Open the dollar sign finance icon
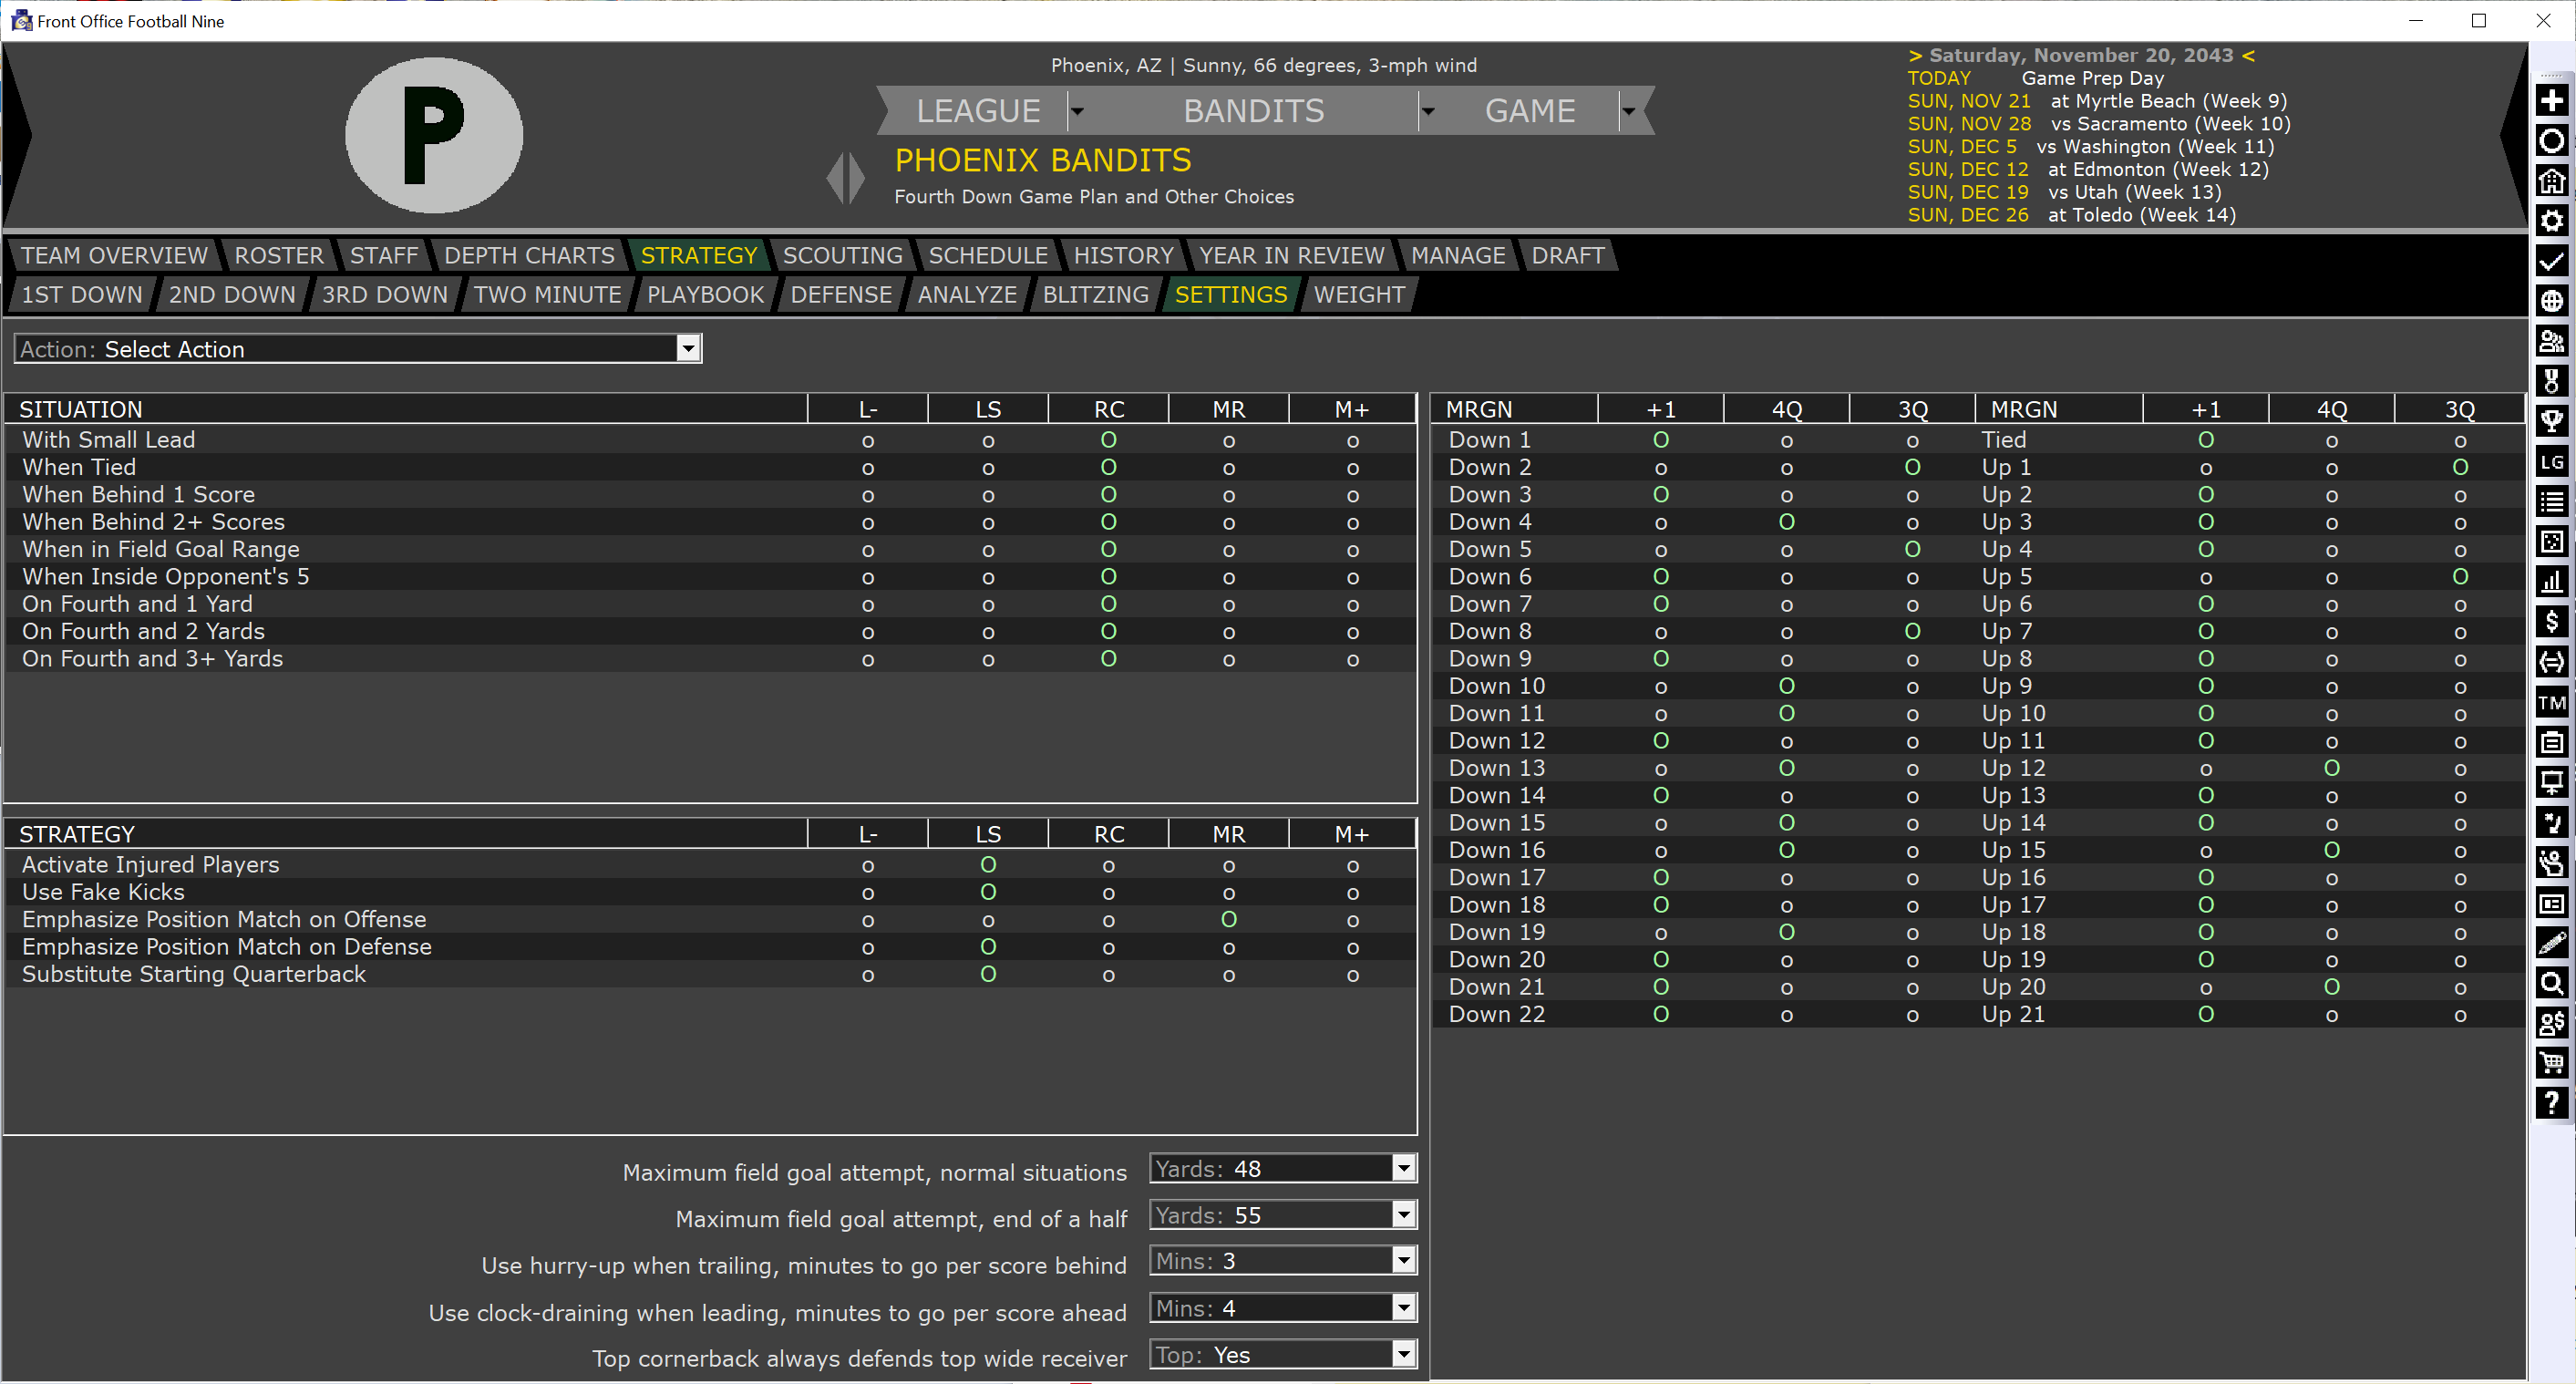The height and width of the screenshot is (1384, 2576). click(x=2551, y=622)
